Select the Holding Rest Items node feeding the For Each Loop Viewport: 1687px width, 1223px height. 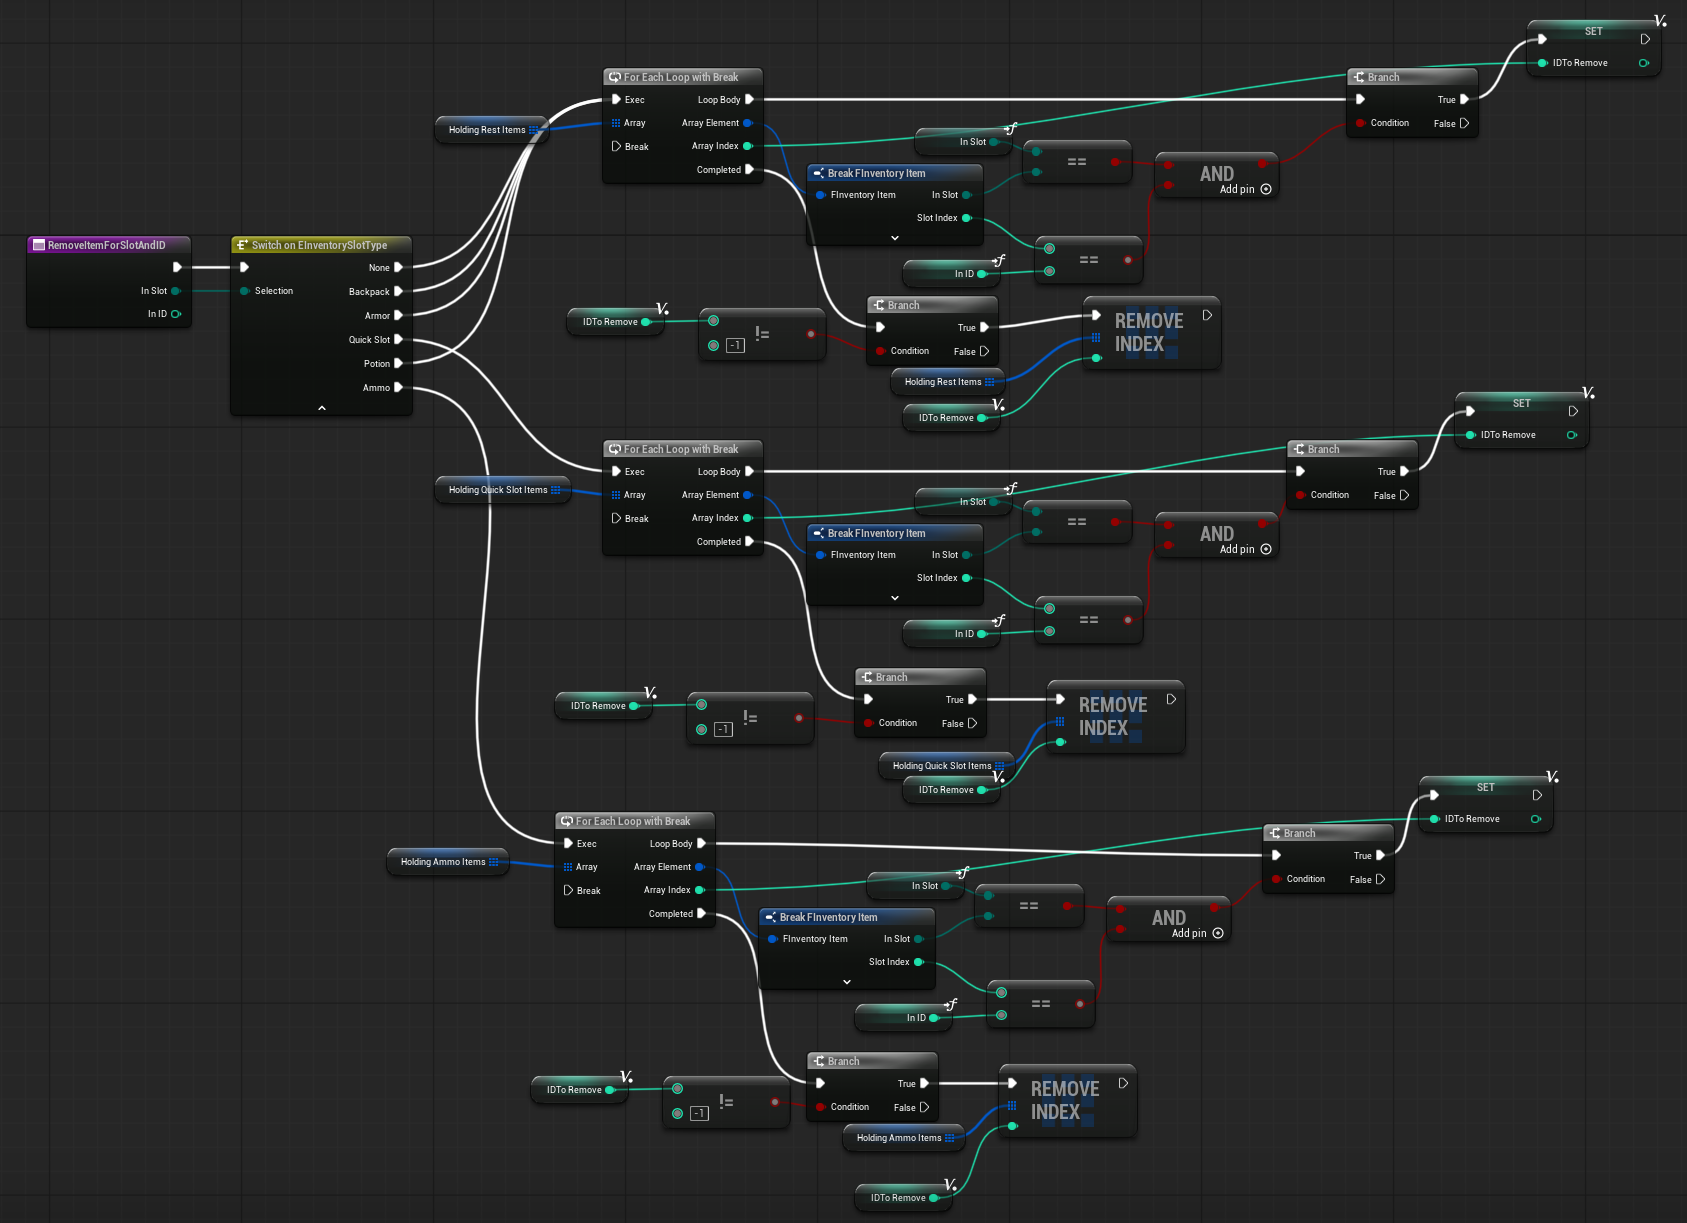click(487, 130)
